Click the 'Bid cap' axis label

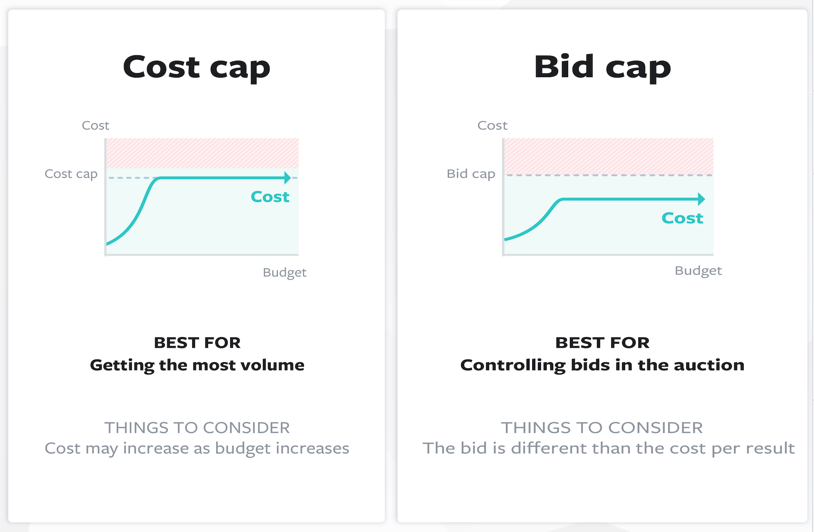(x=471, y=174)
